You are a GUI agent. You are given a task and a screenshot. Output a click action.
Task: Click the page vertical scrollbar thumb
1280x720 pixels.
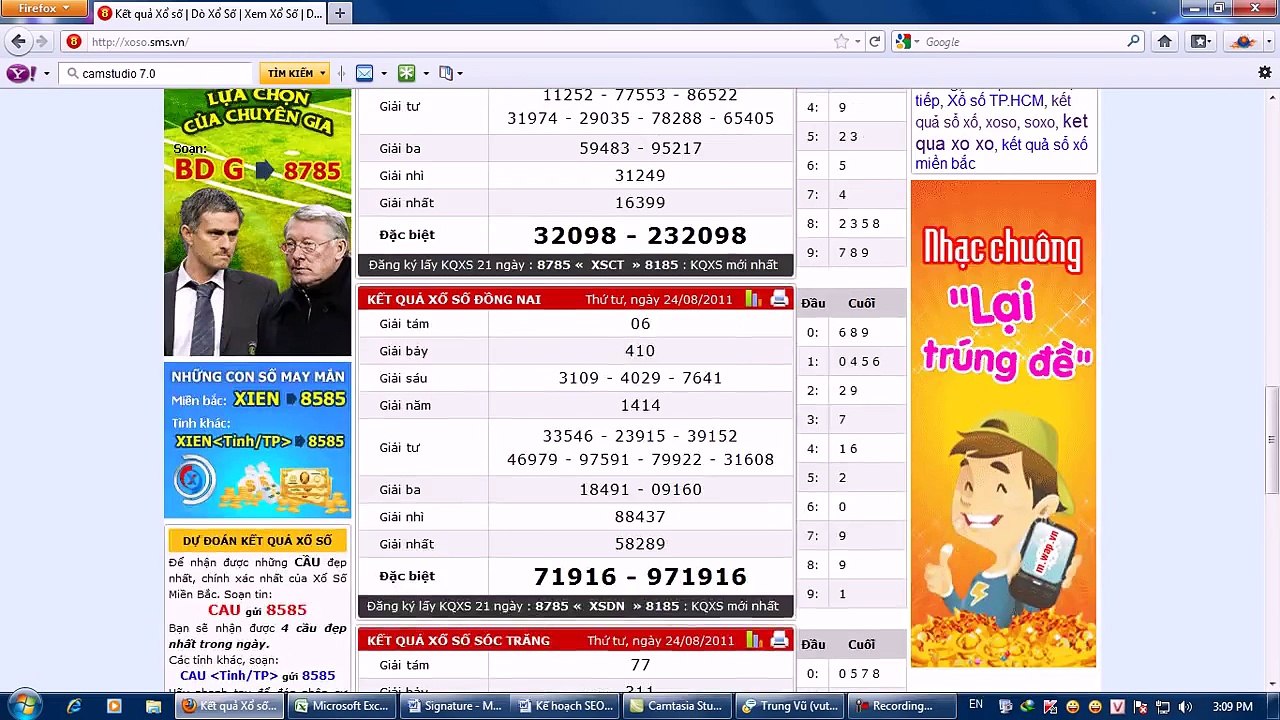(1271, 438)
